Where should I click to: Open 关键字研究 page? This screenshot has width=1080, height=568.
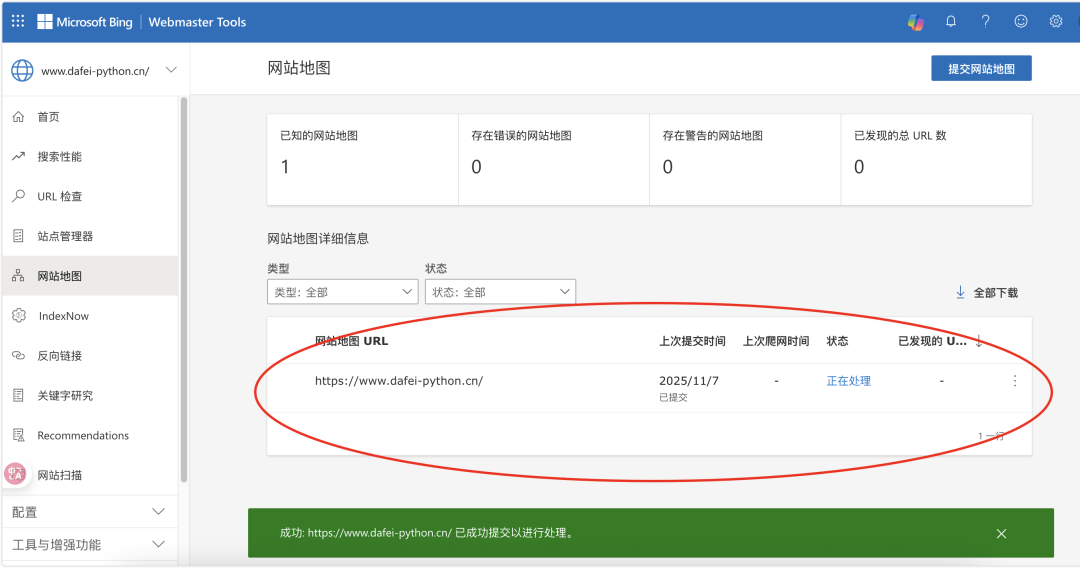[90, 395]
